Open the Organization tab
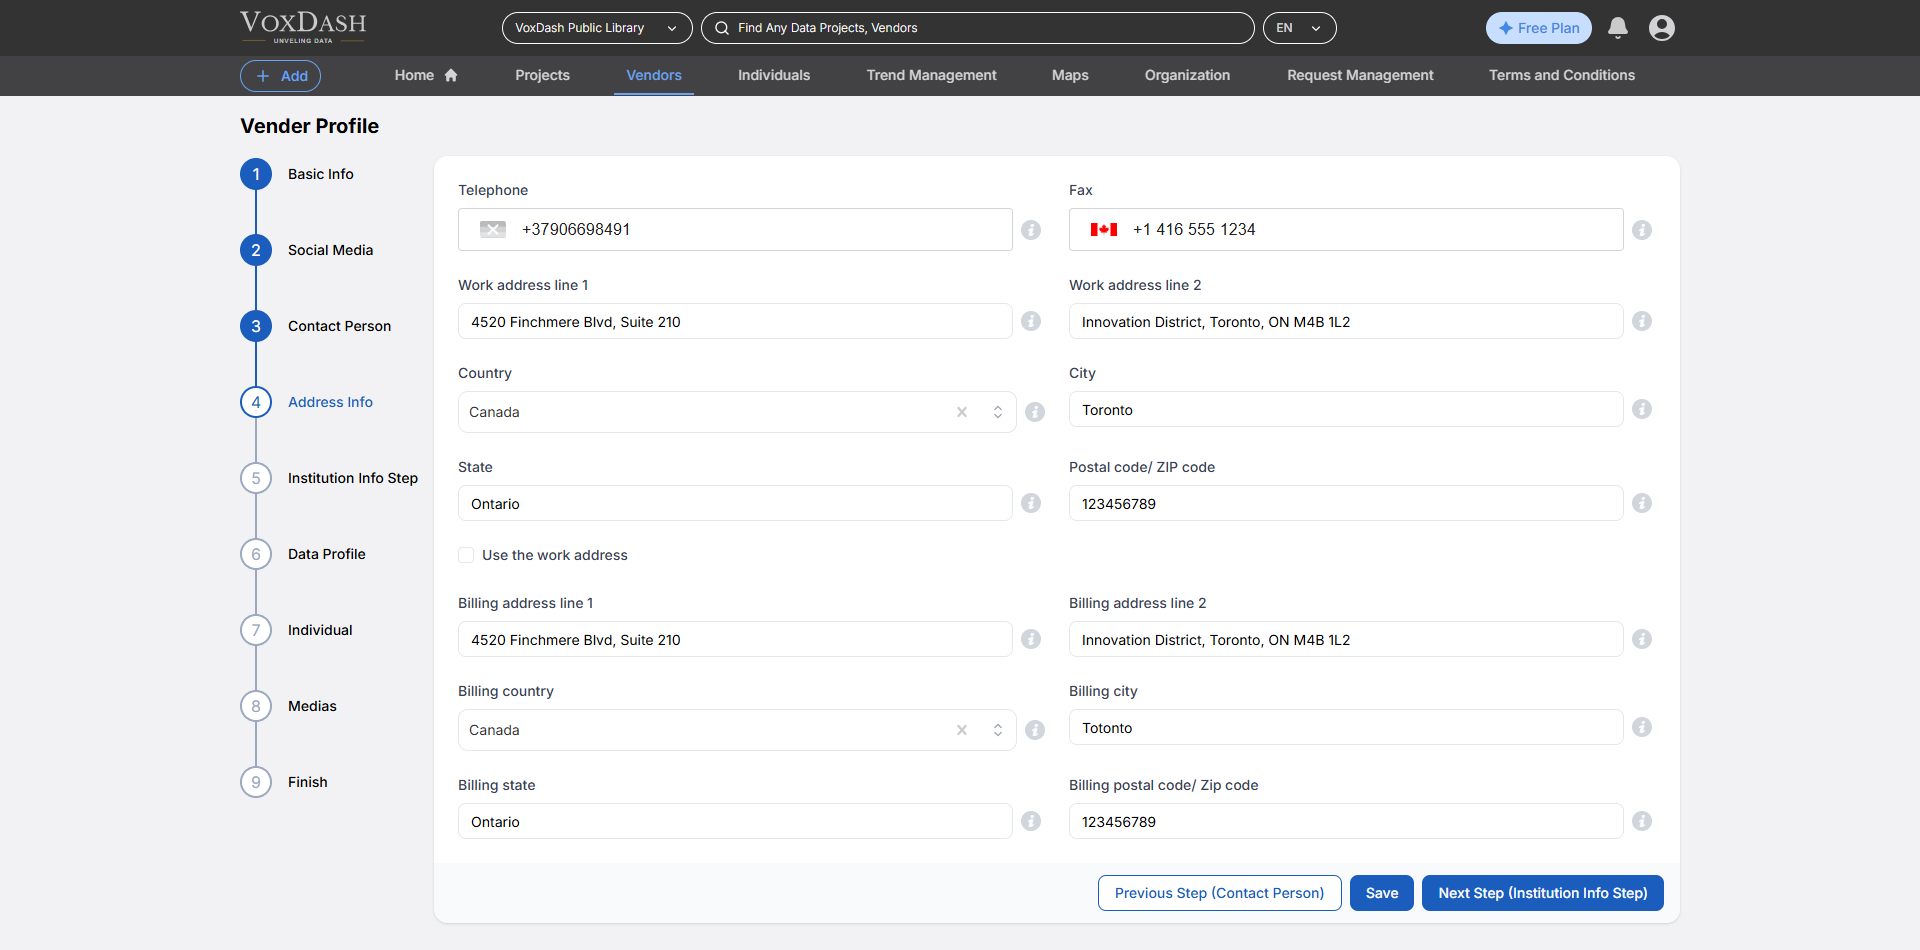Screen dimensions: 1920x950 (x=1187, y=75)
